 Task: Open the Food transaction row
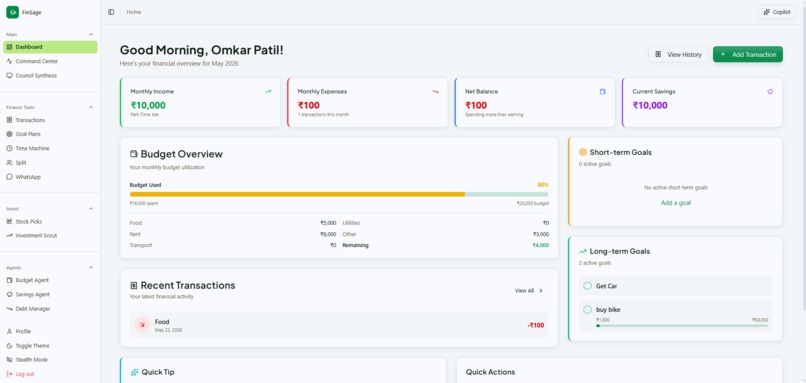339,325
